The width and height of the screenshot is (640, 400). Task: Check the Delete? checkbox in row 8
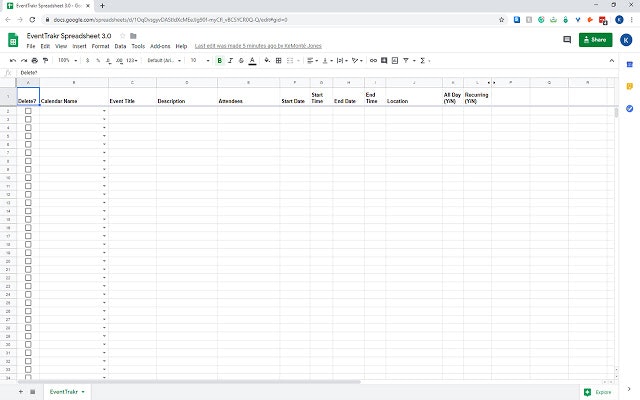click(x=28, y=161)
